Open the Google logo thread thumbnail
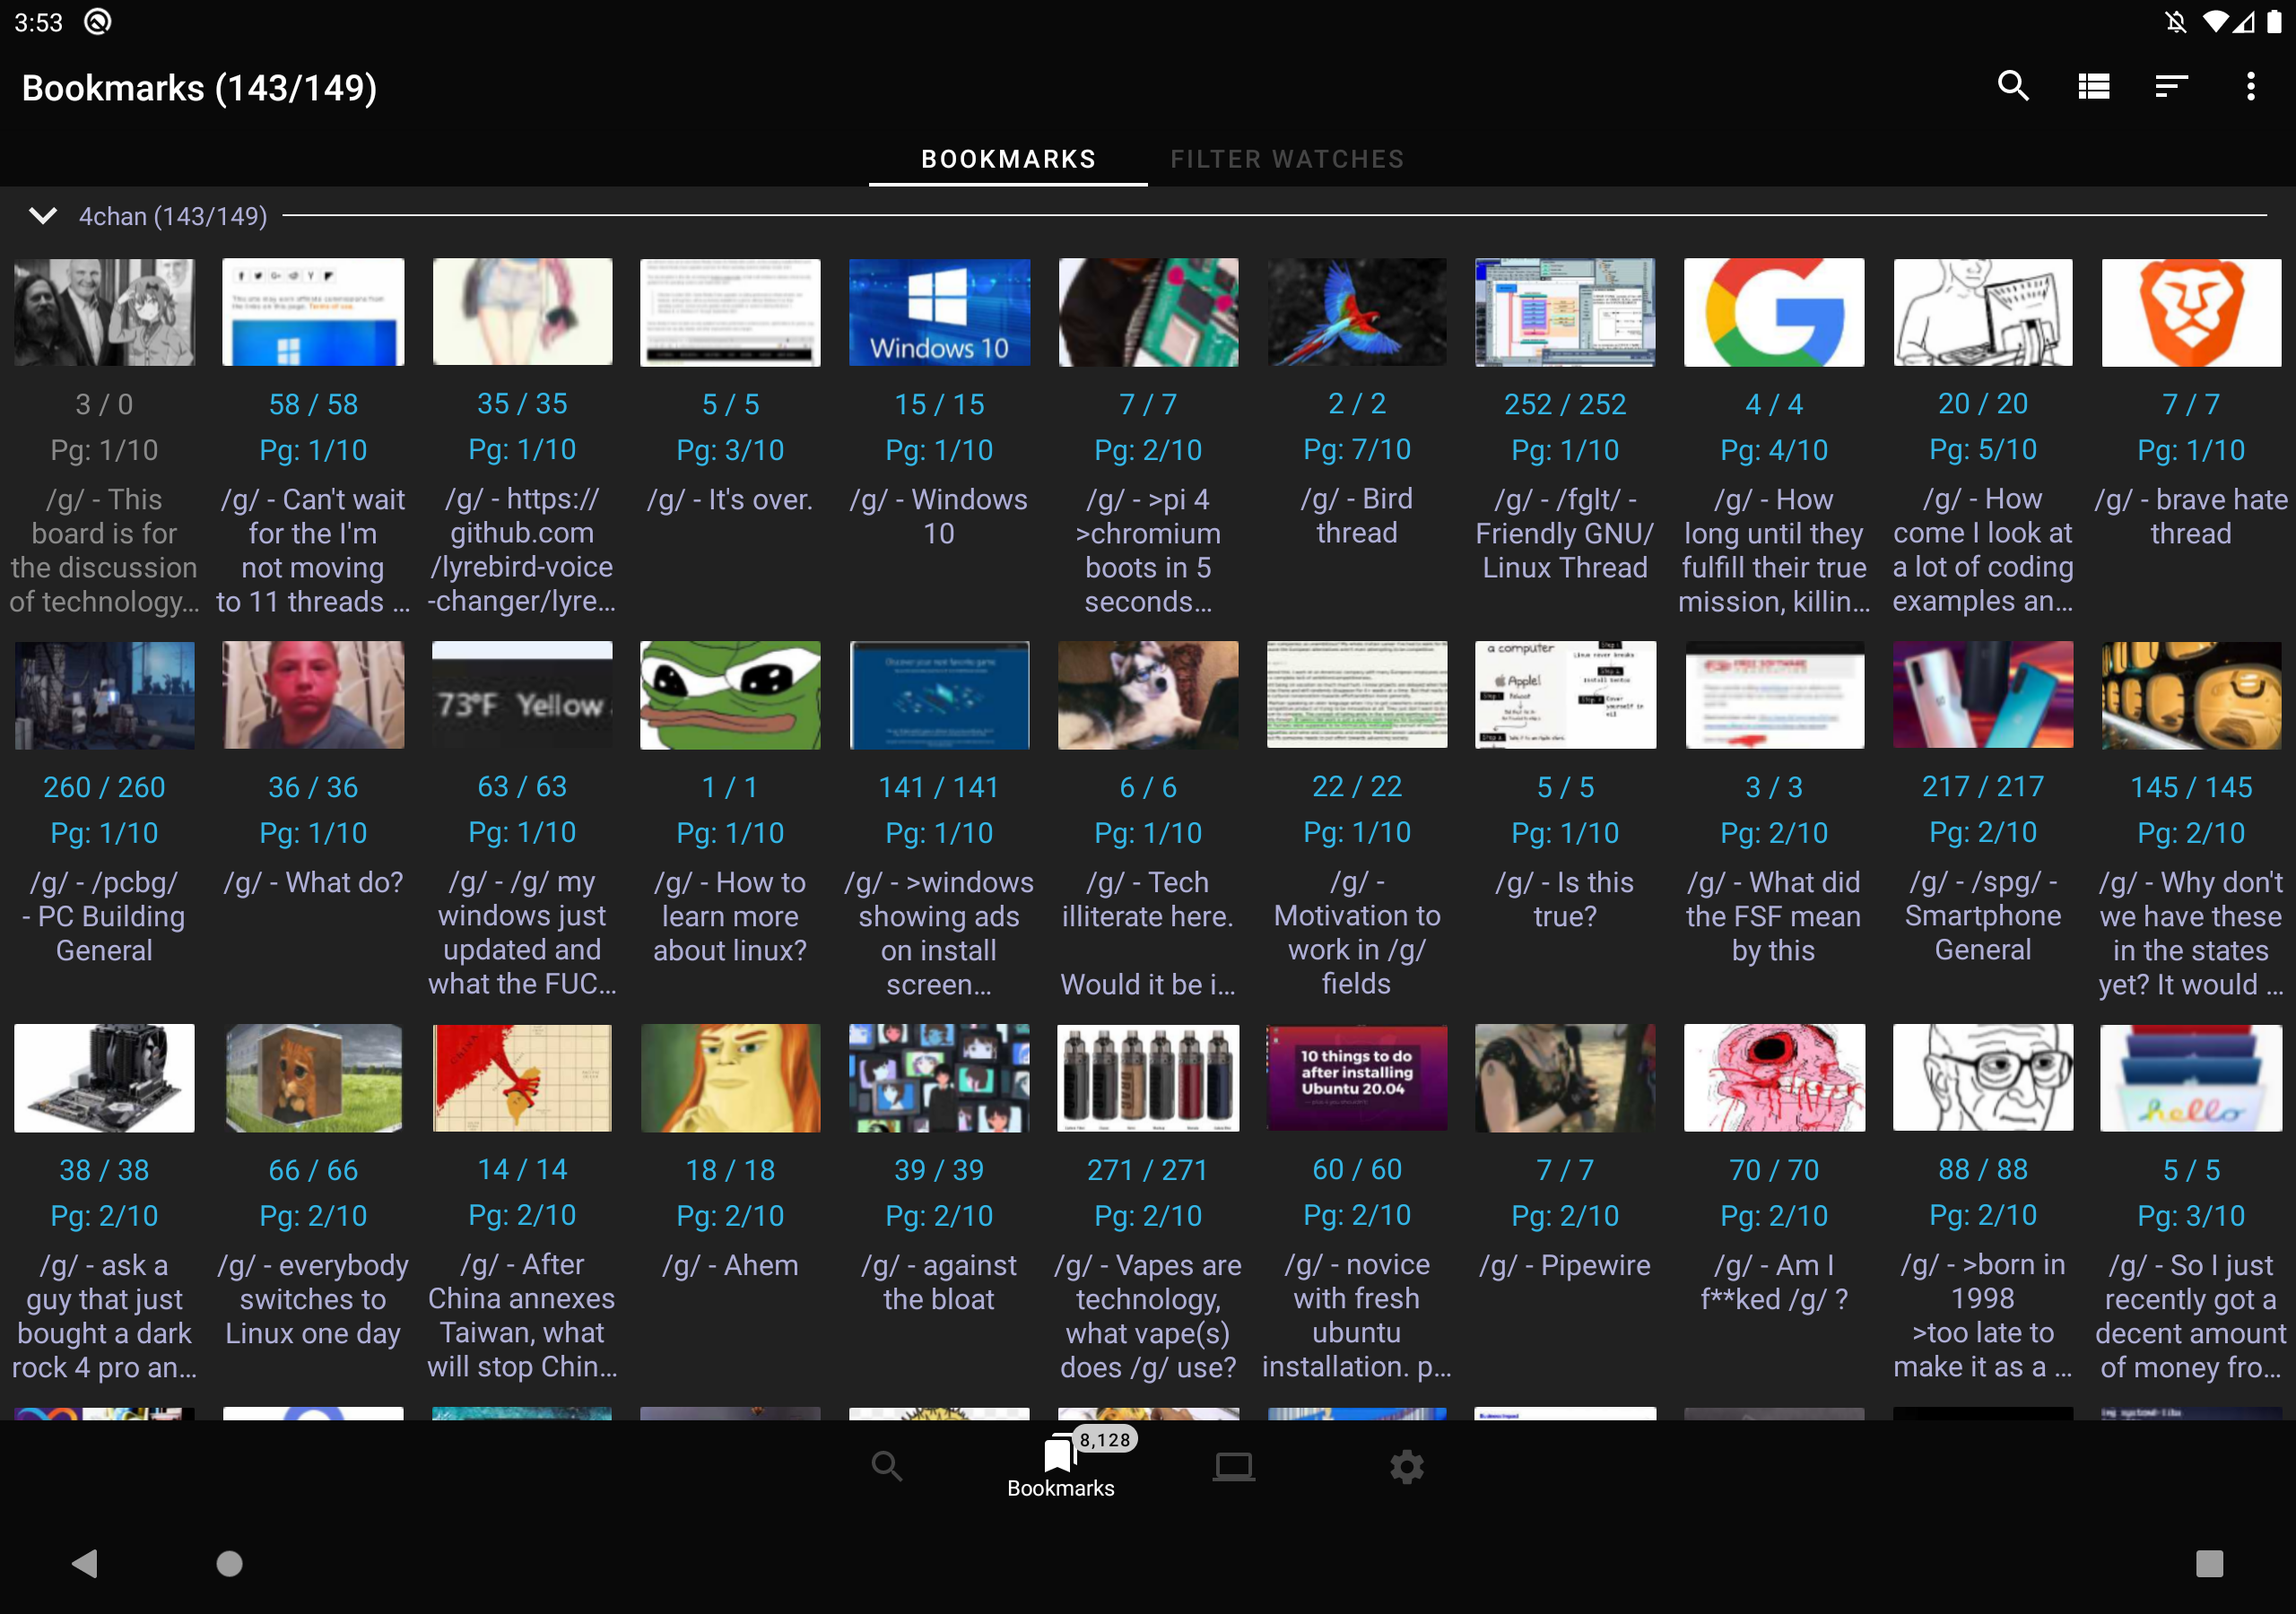 click(1773, 312)
